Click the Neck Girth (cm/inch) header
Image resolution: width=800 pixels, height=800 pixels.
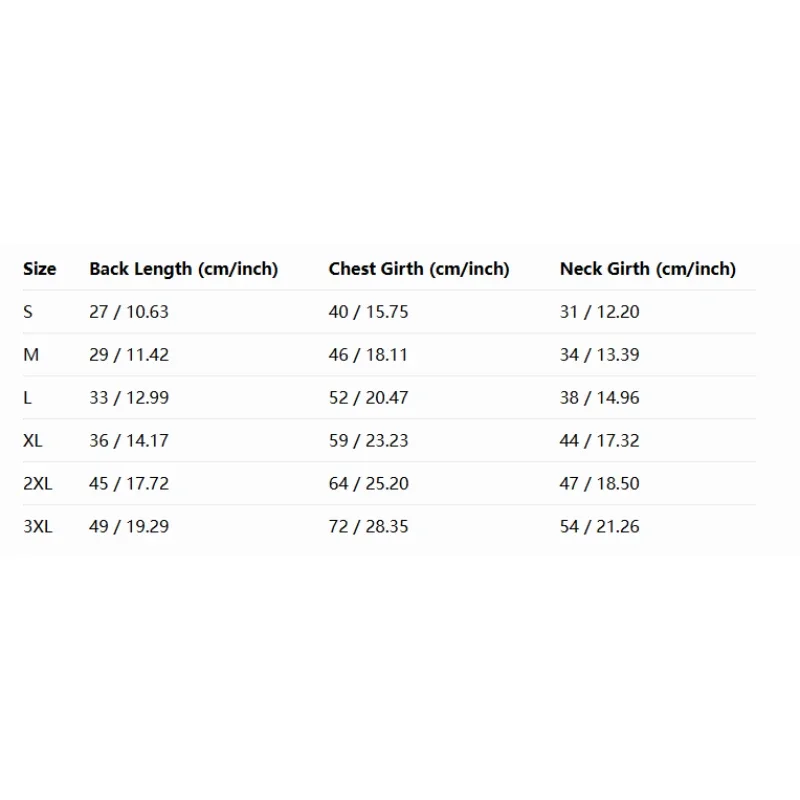(x=647, y=269)
